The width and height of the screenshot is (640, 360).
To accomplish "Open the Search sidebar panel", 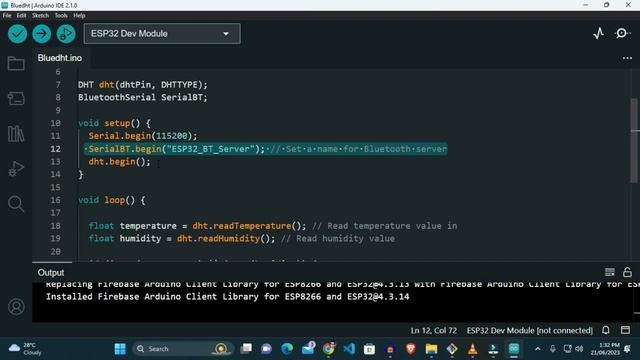I will tap(16, 204).
